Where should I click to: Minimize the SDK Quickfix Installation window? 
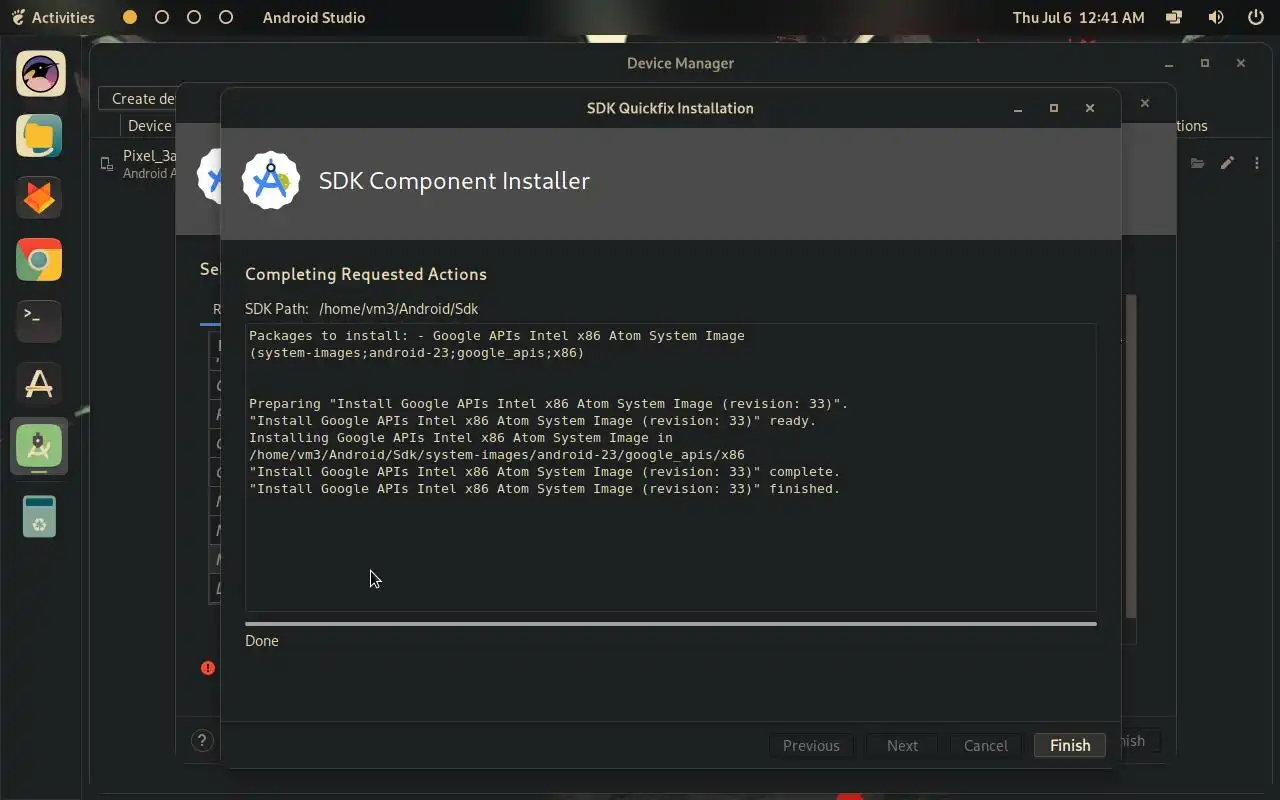pos(1018,108)
